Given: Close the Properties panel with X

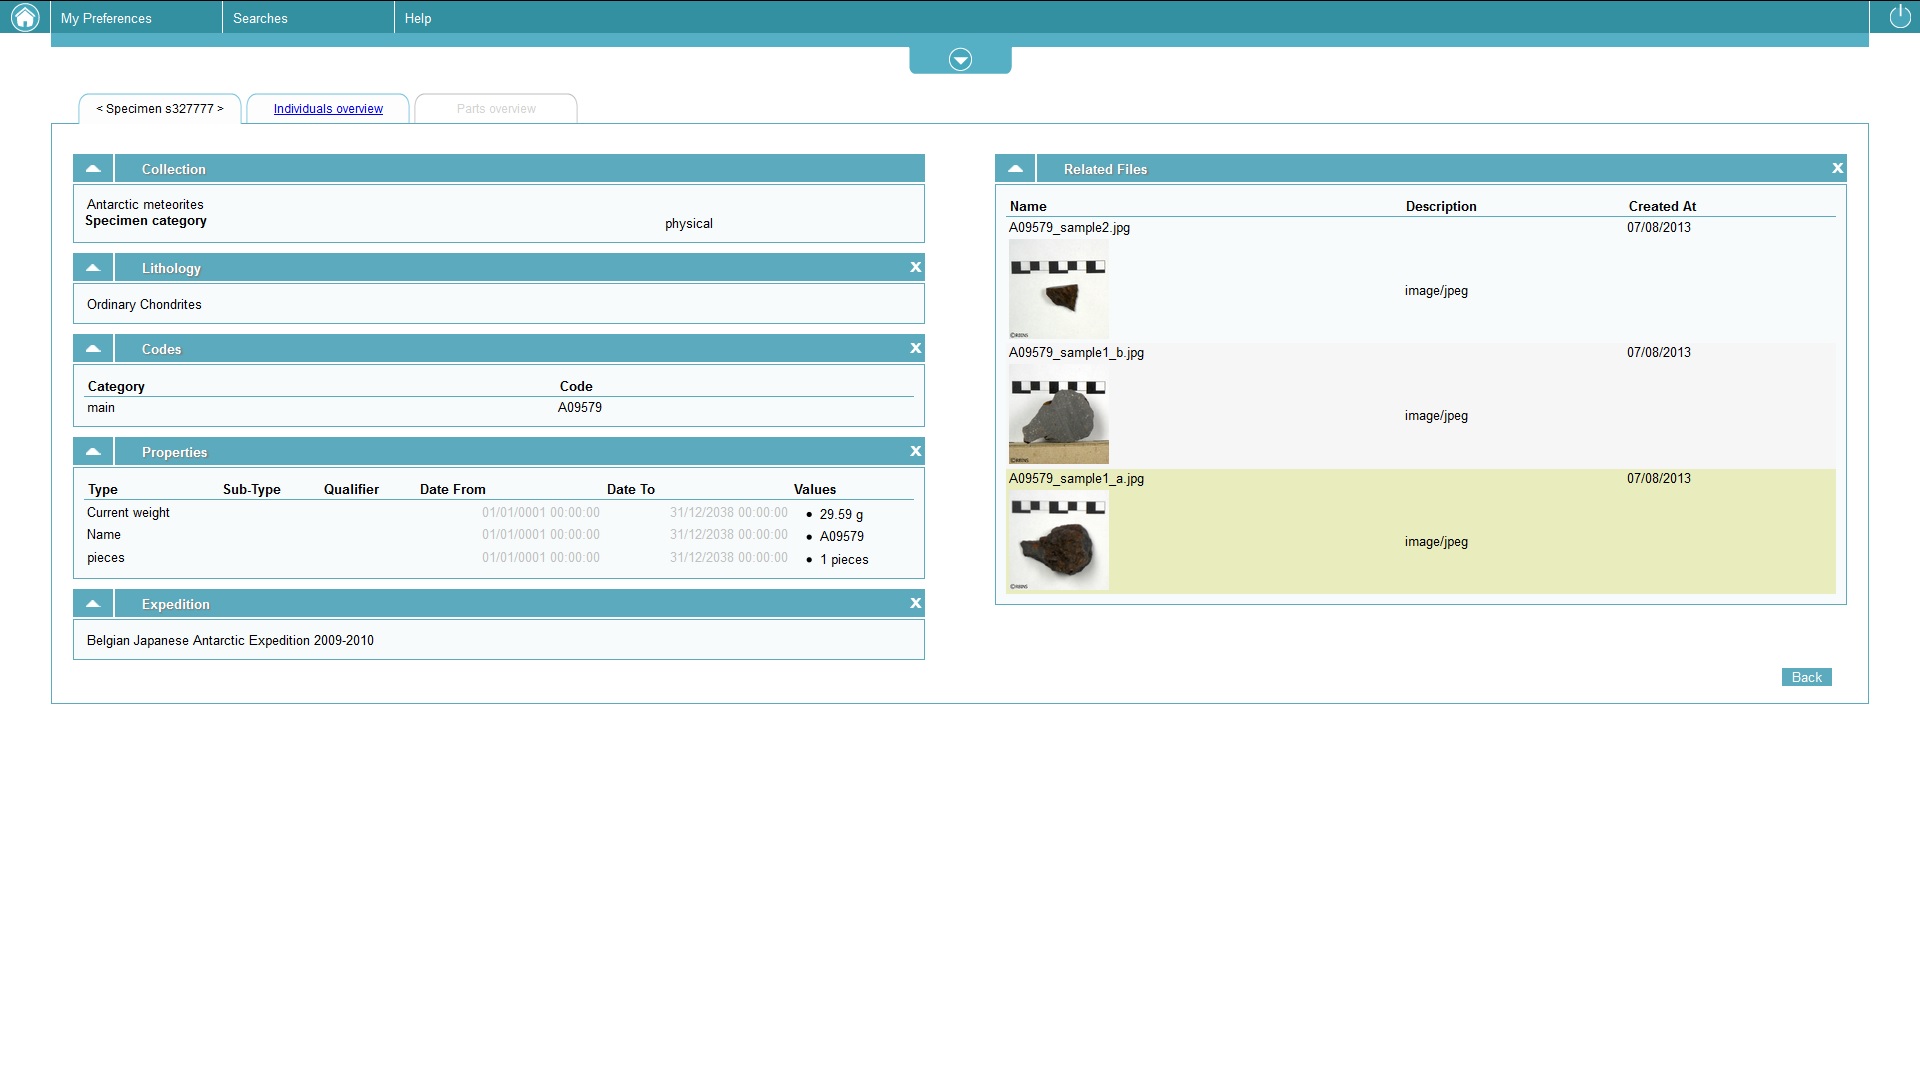Looking at the screenshot, I should [x=915, y=451].
